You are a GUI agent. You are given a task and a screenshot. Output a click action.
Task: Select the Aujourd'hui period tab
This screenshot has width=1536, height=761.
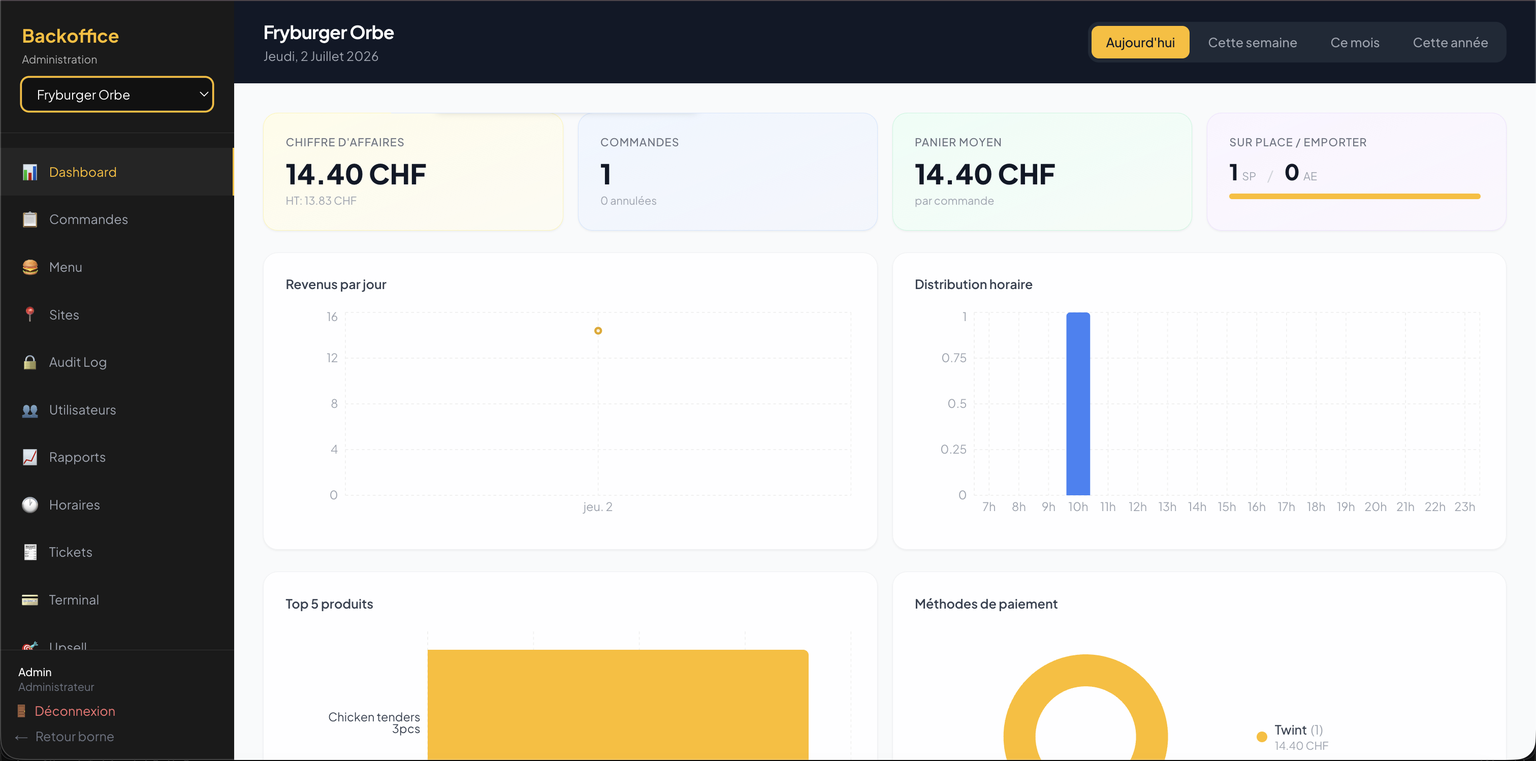coord(1140,42)
